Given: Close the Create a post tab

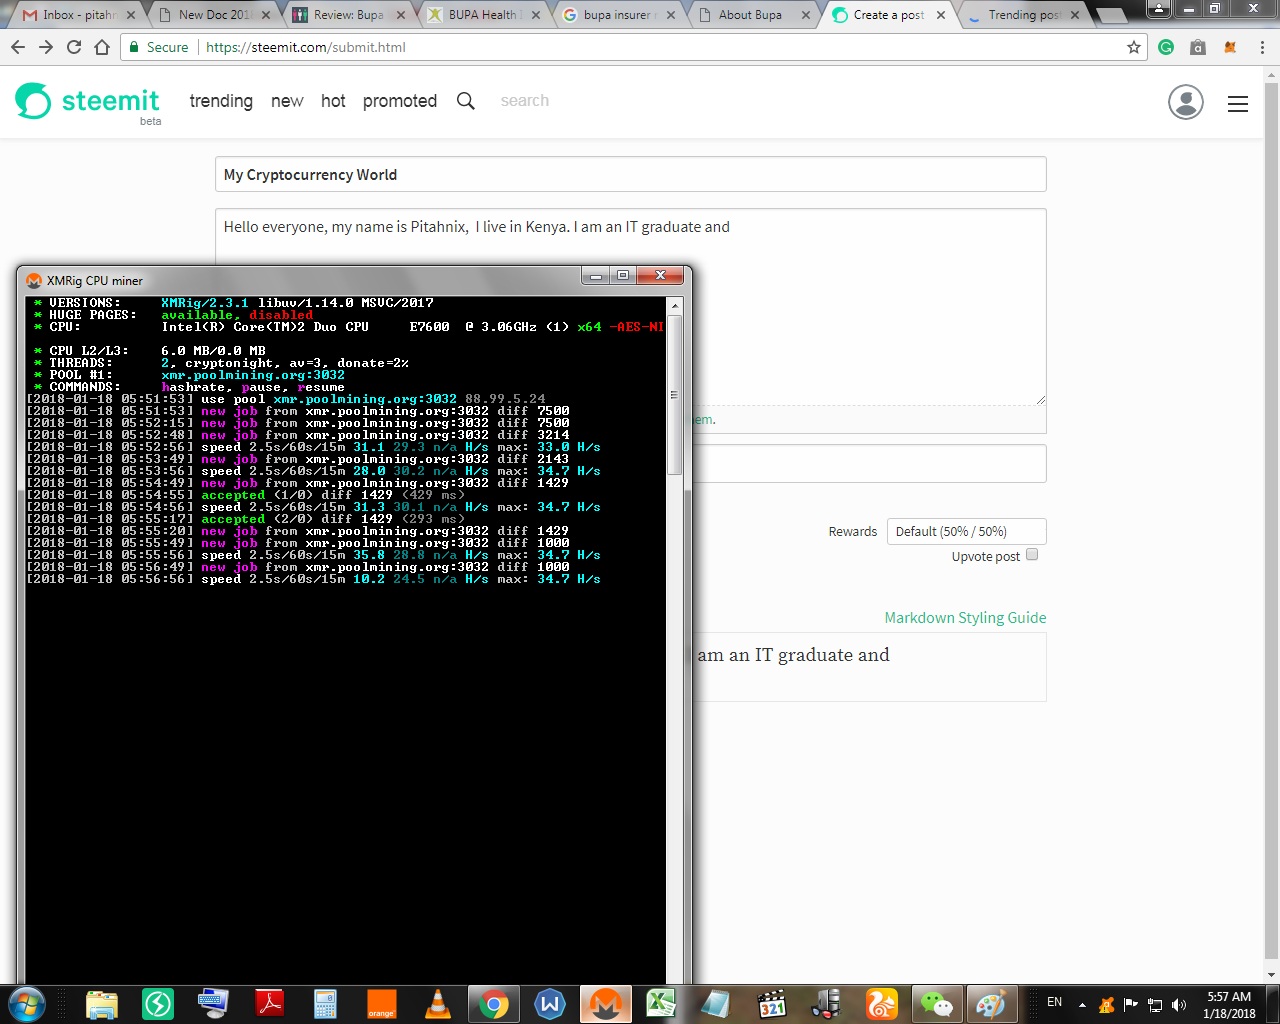Looking at the screenshot, I should (941, 15).
